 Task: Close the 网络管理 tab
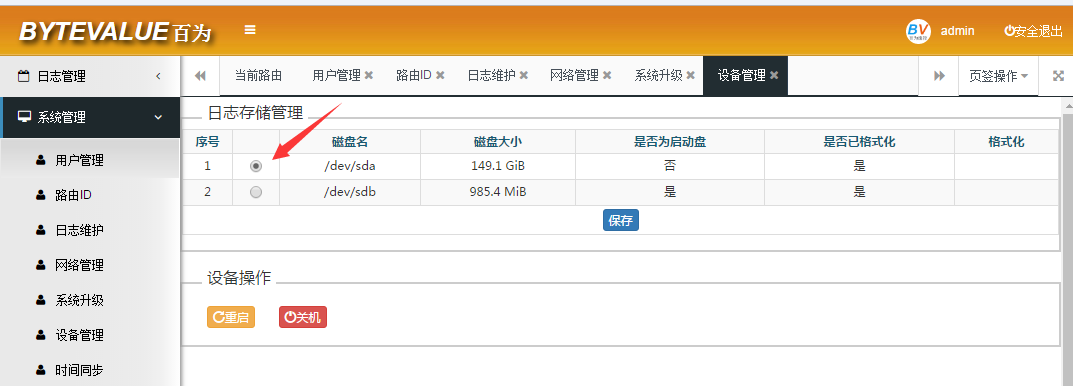coord(607,75)
